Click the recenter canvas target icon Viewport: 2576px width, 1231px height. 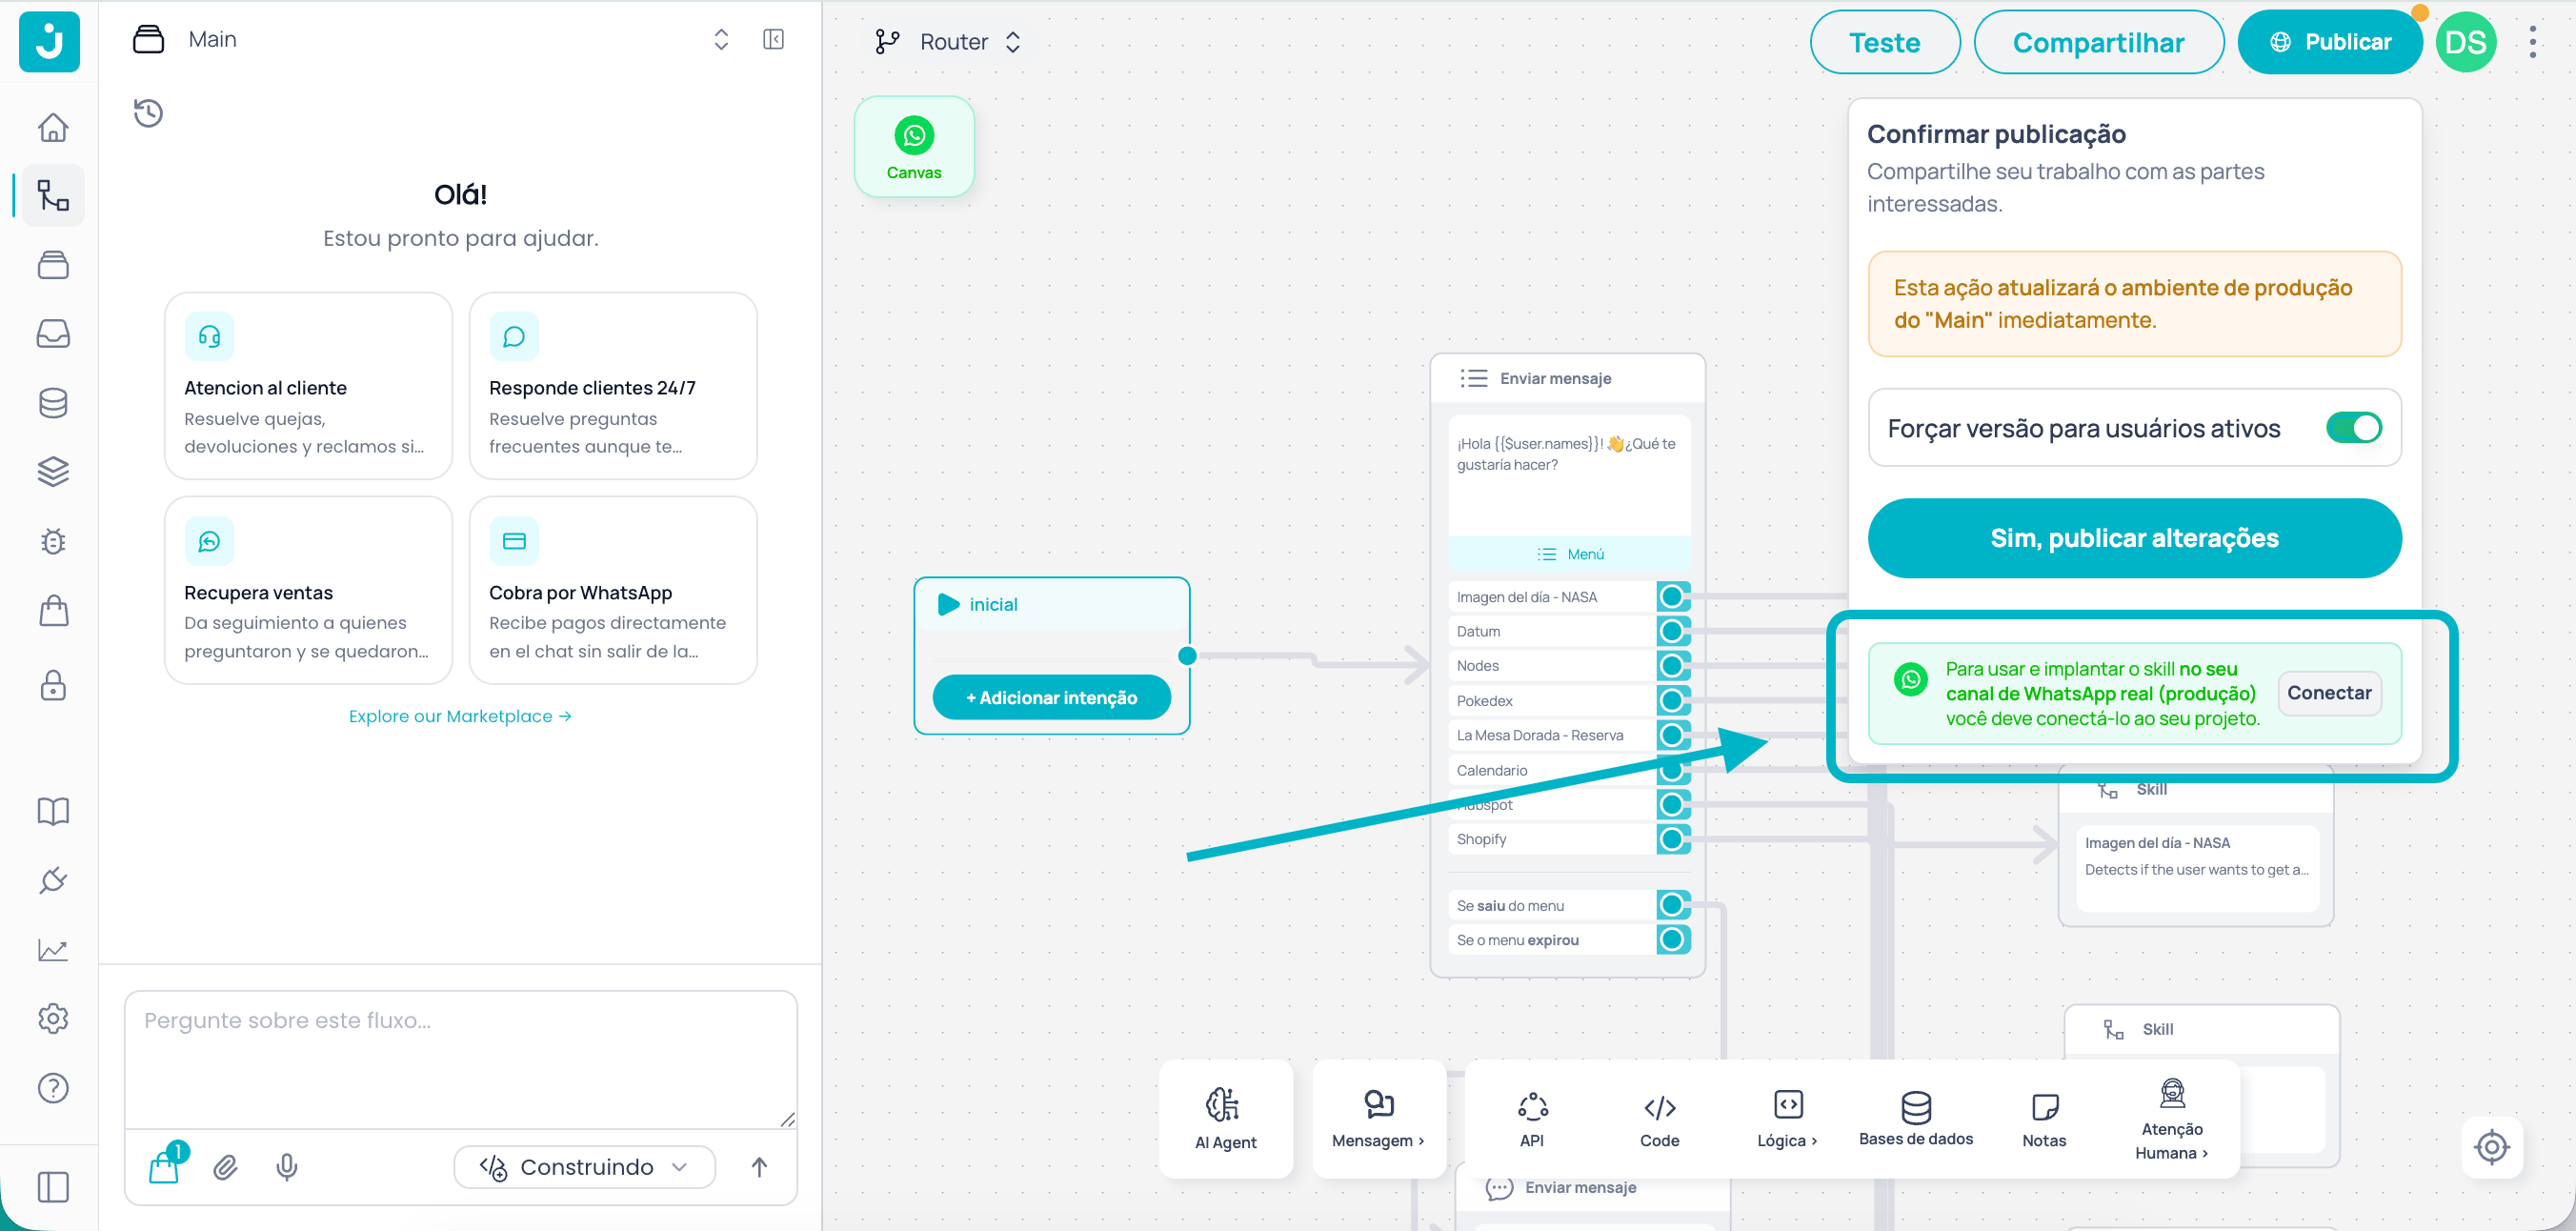point(2492,1147)
